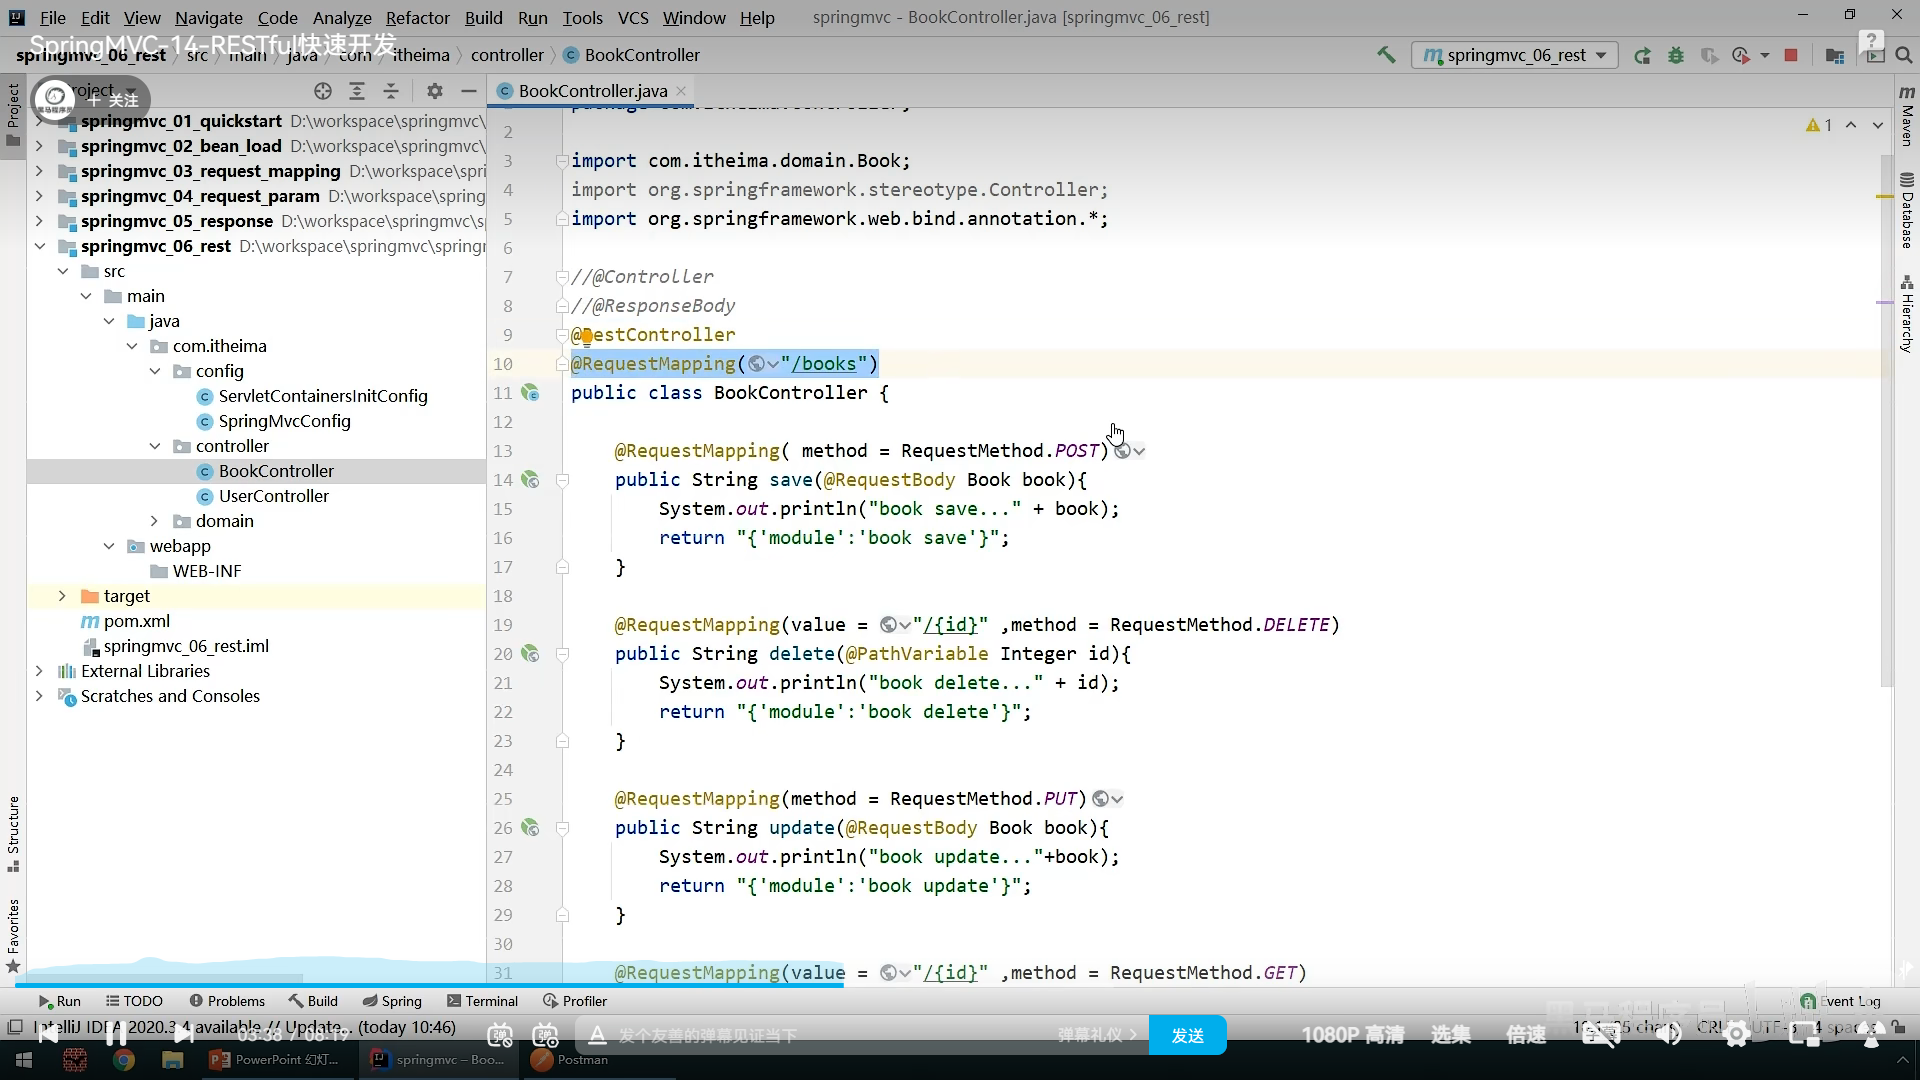Image resolution: width=1920 pixels, height=1080 pixels.
Task: Expand the domain package folder
Action: [154, 521]
